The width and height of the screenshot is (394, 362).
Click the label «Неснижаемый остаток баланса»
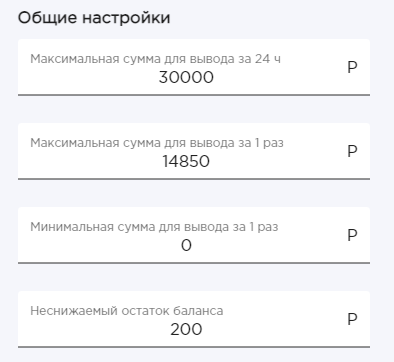[x=127, y=311]
